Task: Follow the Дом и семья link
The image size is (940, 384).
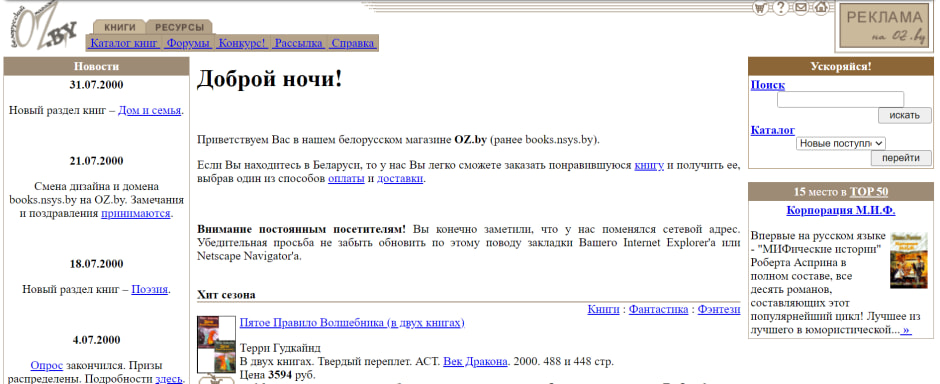Action: 149,110
